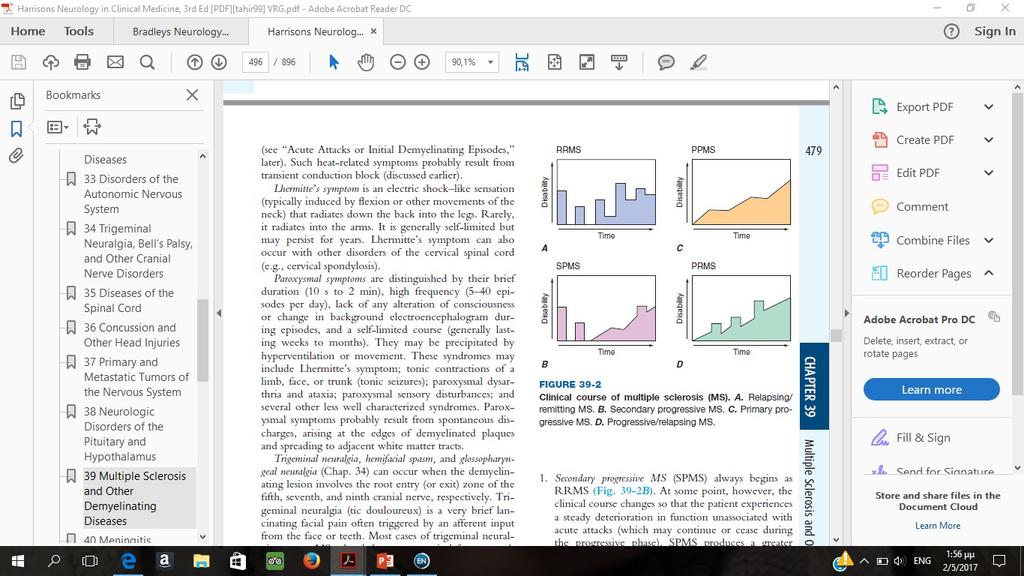
Task: Select bookmark 39 Multiple Sclerosis
Action: pyautogui.click(x=135, y=498)
